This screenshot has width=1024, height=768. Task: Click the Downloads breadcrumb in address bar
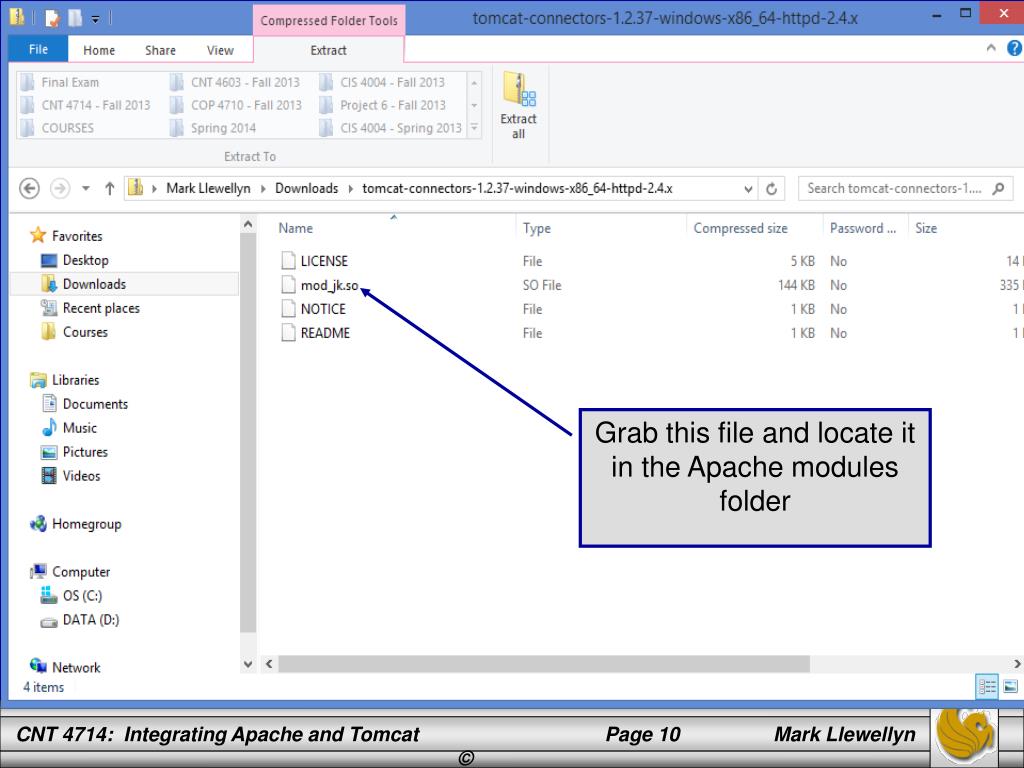(x=306, y=189)
